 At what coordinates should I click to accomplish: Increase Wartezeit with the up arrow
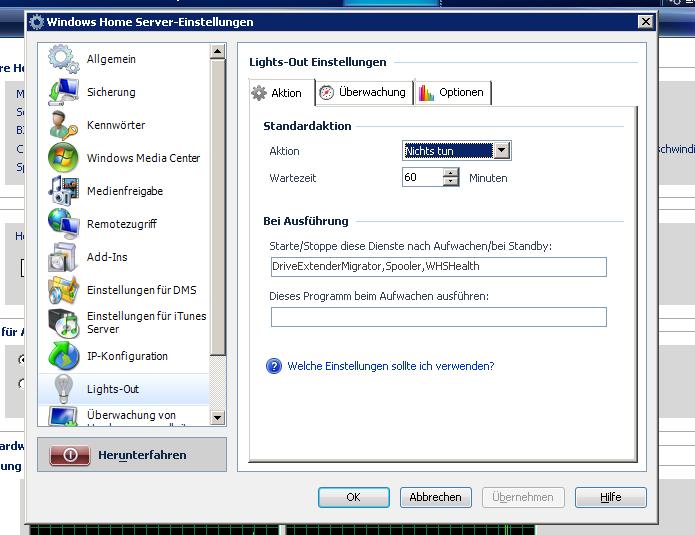451,172
